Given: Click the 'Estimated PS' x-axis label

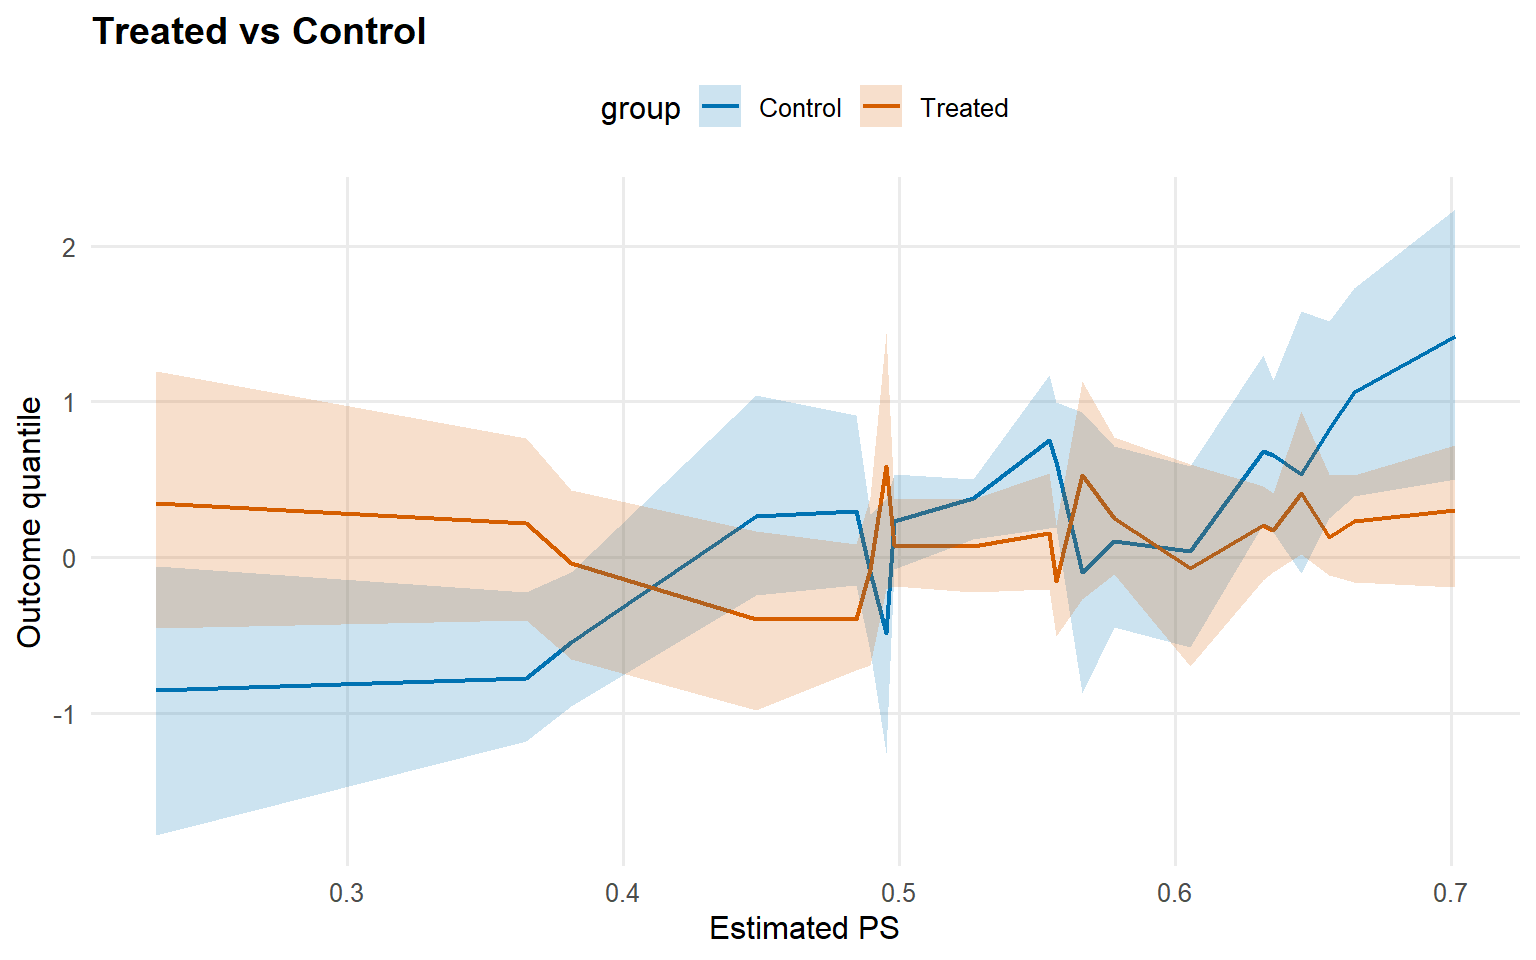Looking at the screenshot, I should pyautogui.click(x=804, y=928).
